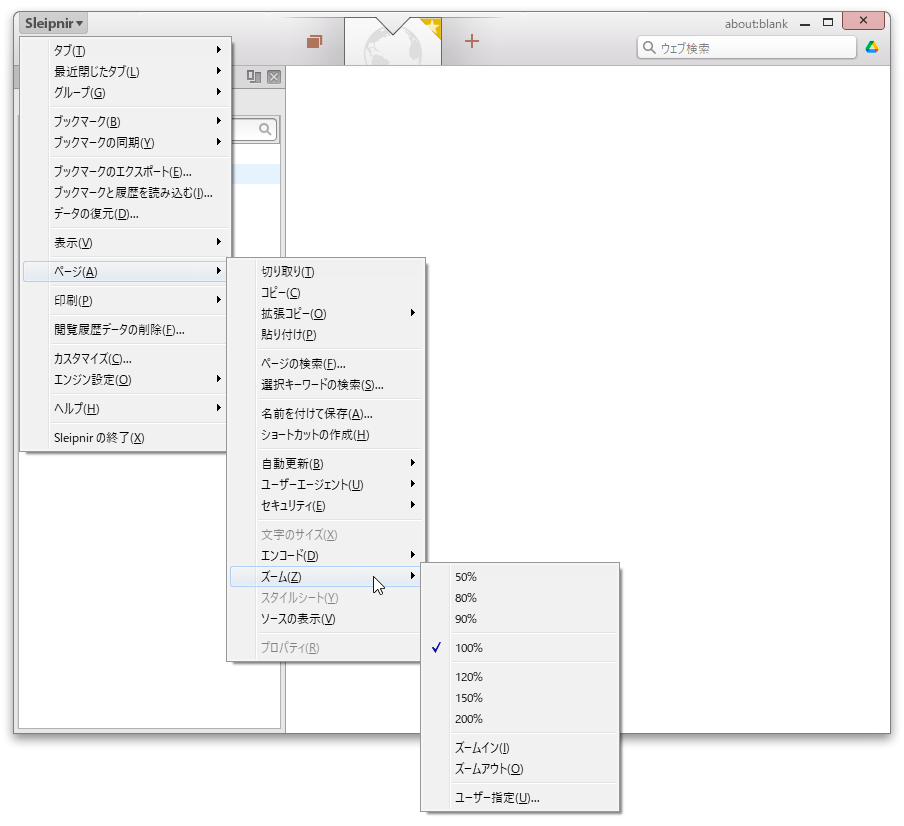
Task: Select データの復元(D)... menu item
Action: [126, 214]
